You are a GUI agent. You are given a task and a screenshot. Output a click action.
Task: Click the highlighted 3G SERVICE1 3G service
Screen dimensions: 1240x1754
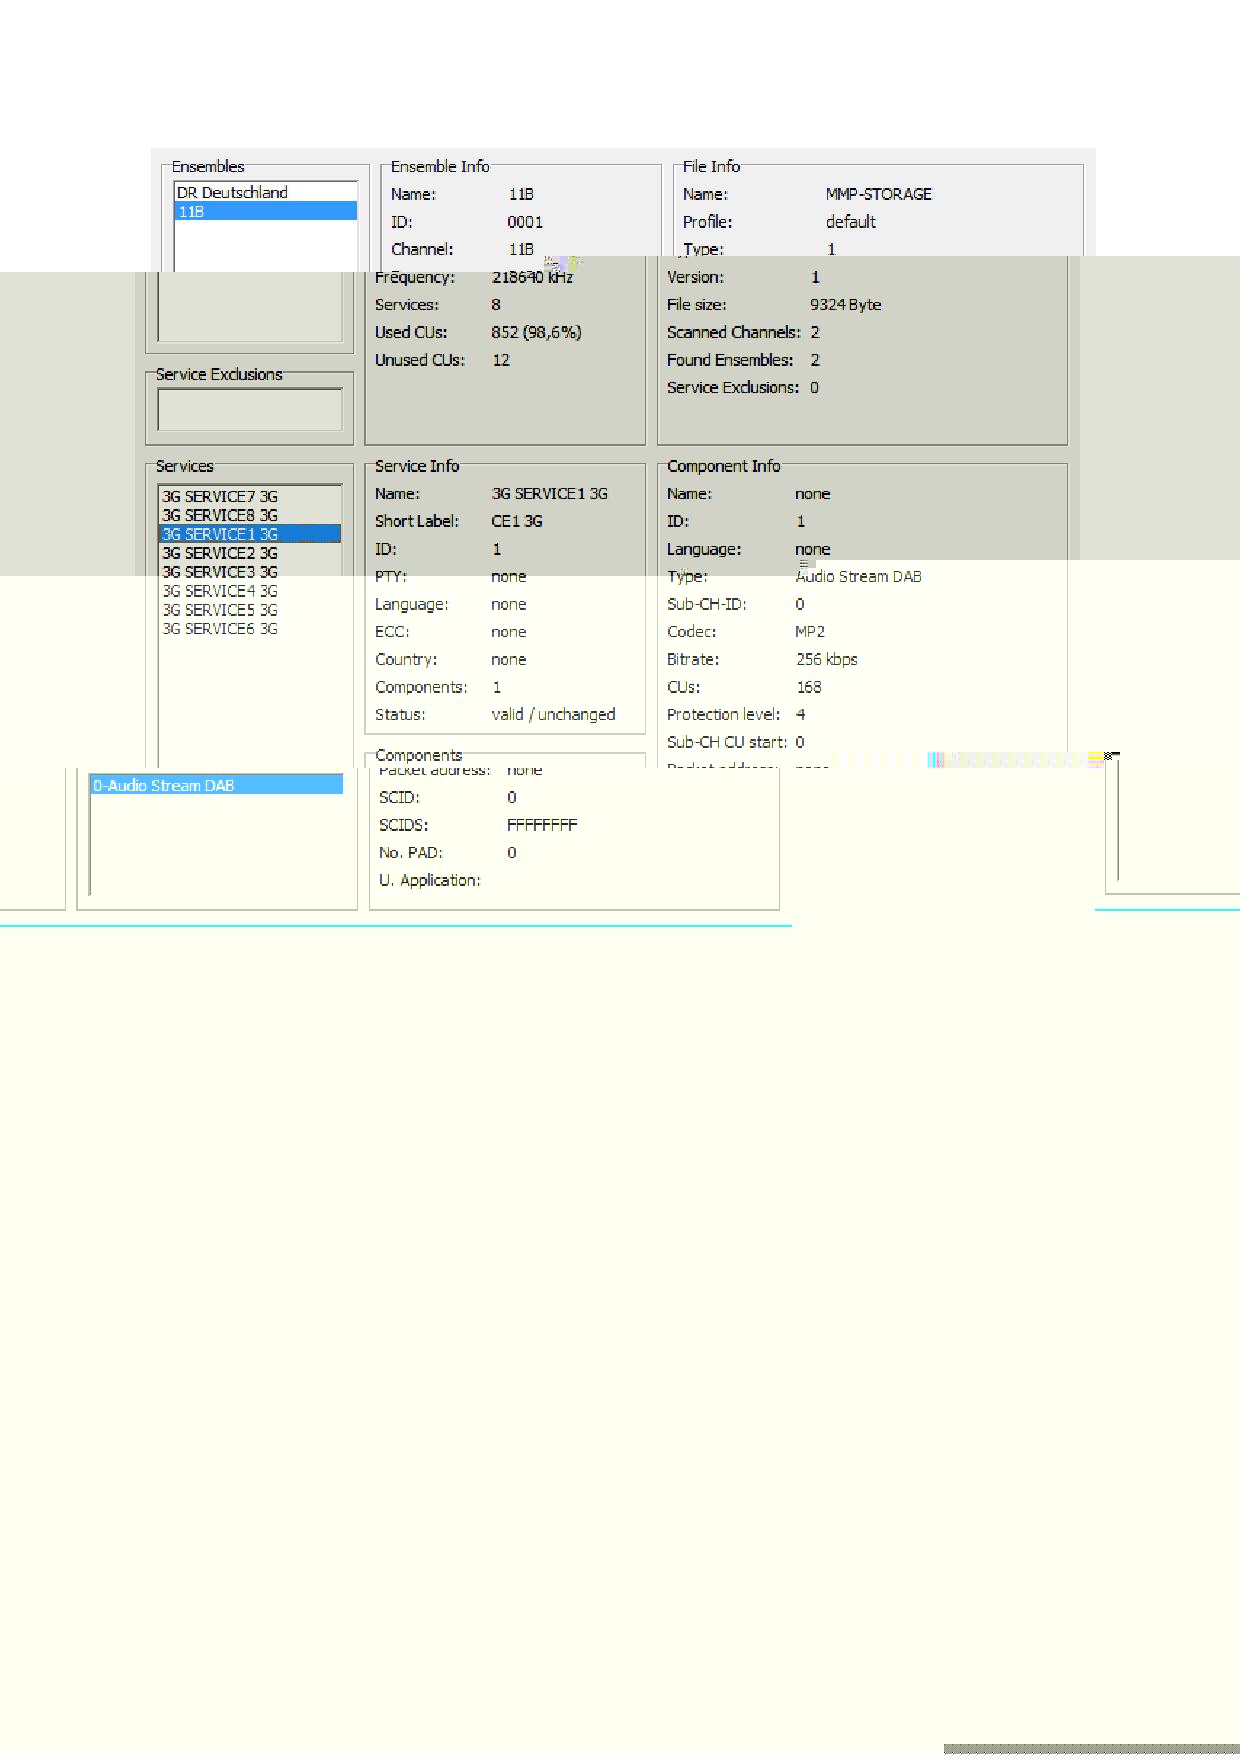coord(220,534)
